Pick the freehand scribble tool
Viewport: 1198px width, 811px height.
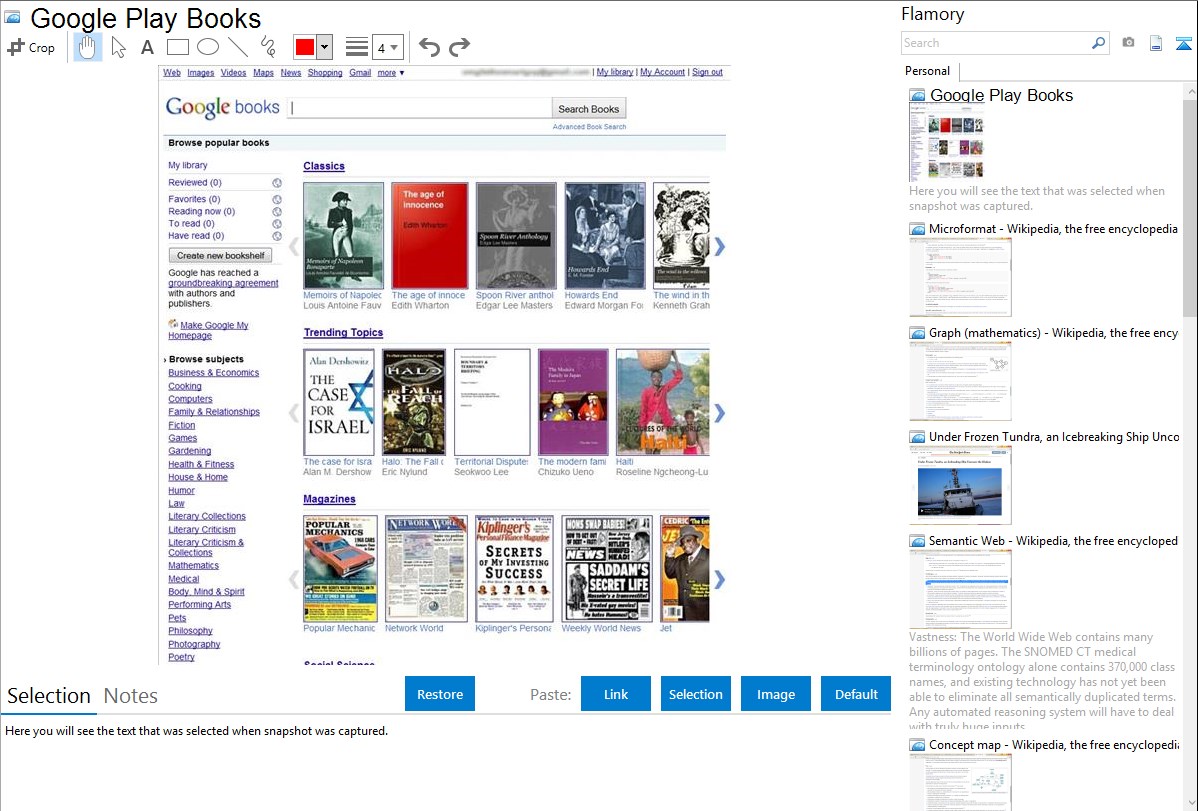click(267, 47)
